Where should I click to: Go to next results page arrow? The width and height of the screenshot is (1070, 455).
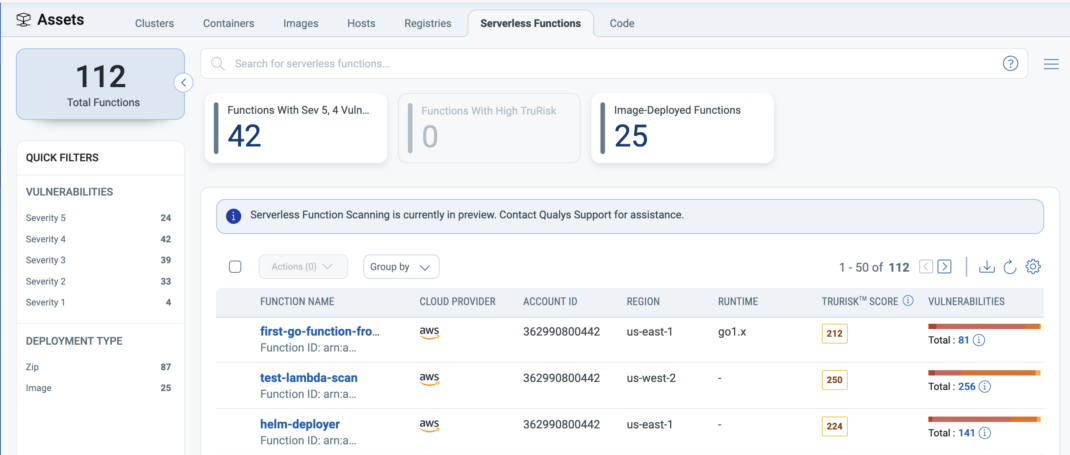tap(944, 267)
